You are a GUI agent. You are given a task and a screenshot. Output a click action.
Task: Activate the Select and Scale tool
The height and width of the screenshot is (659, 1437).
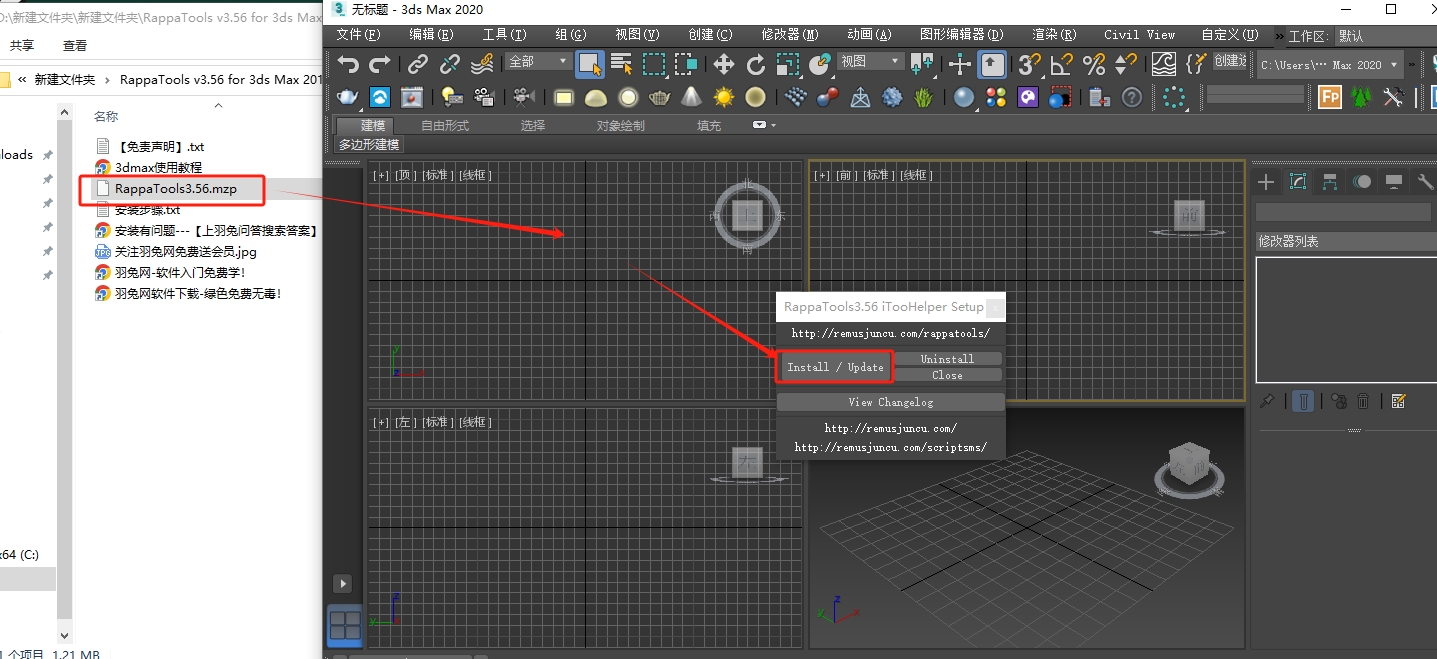(x=787, y=65)
